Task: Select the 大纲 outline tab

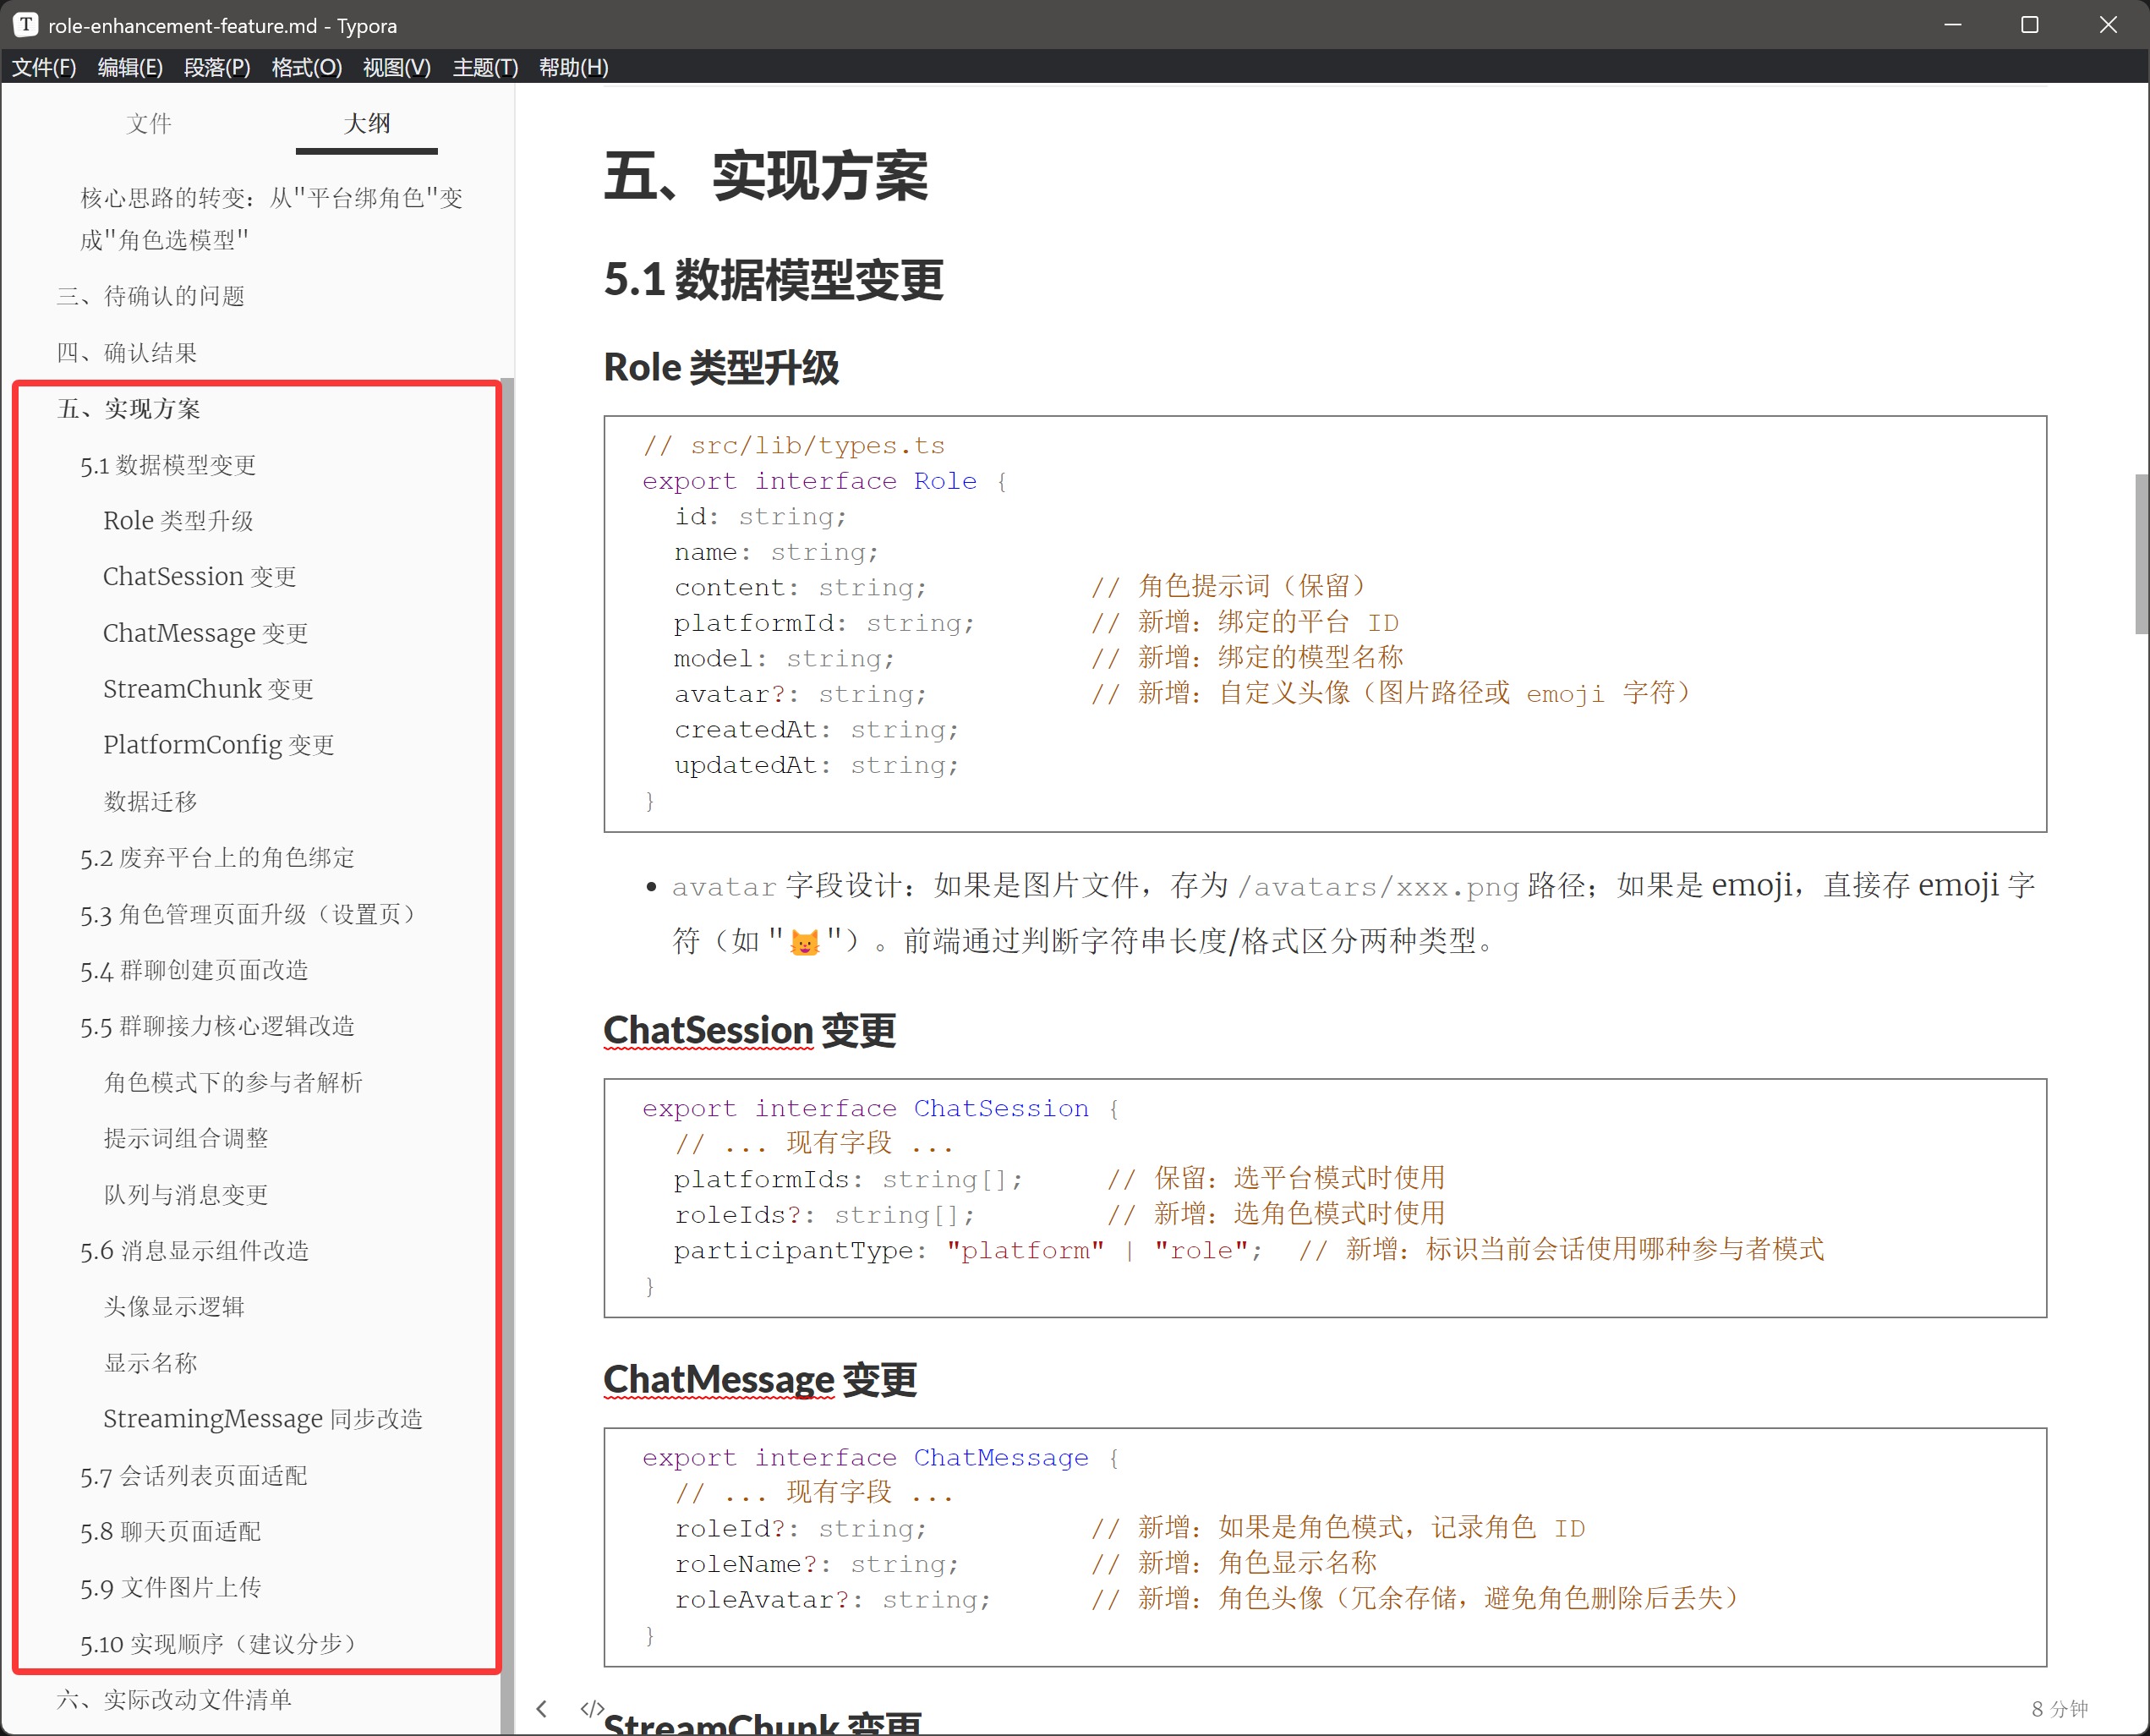Action: pyautogui.click(x=366, y=124)
